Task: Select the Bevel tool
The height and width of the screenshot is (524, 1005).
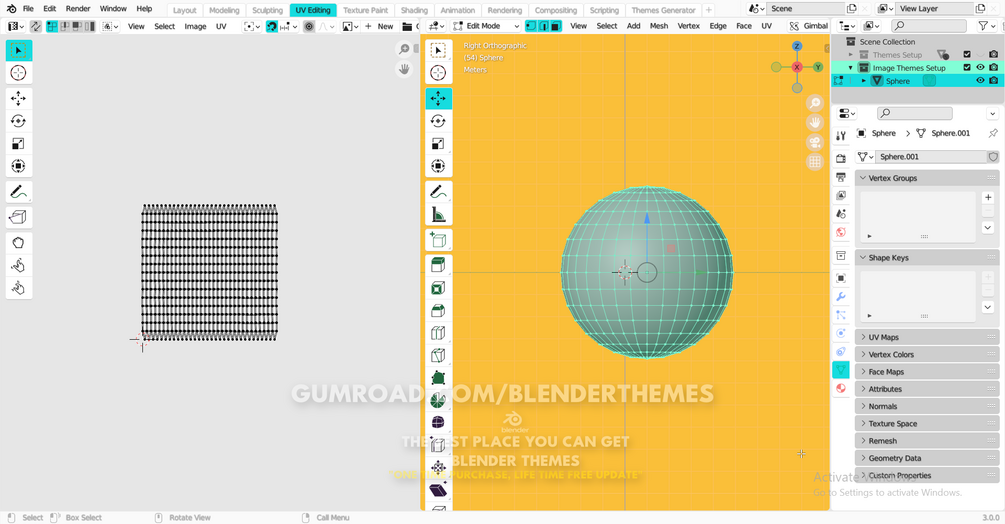Action: (x=438, y=311)
